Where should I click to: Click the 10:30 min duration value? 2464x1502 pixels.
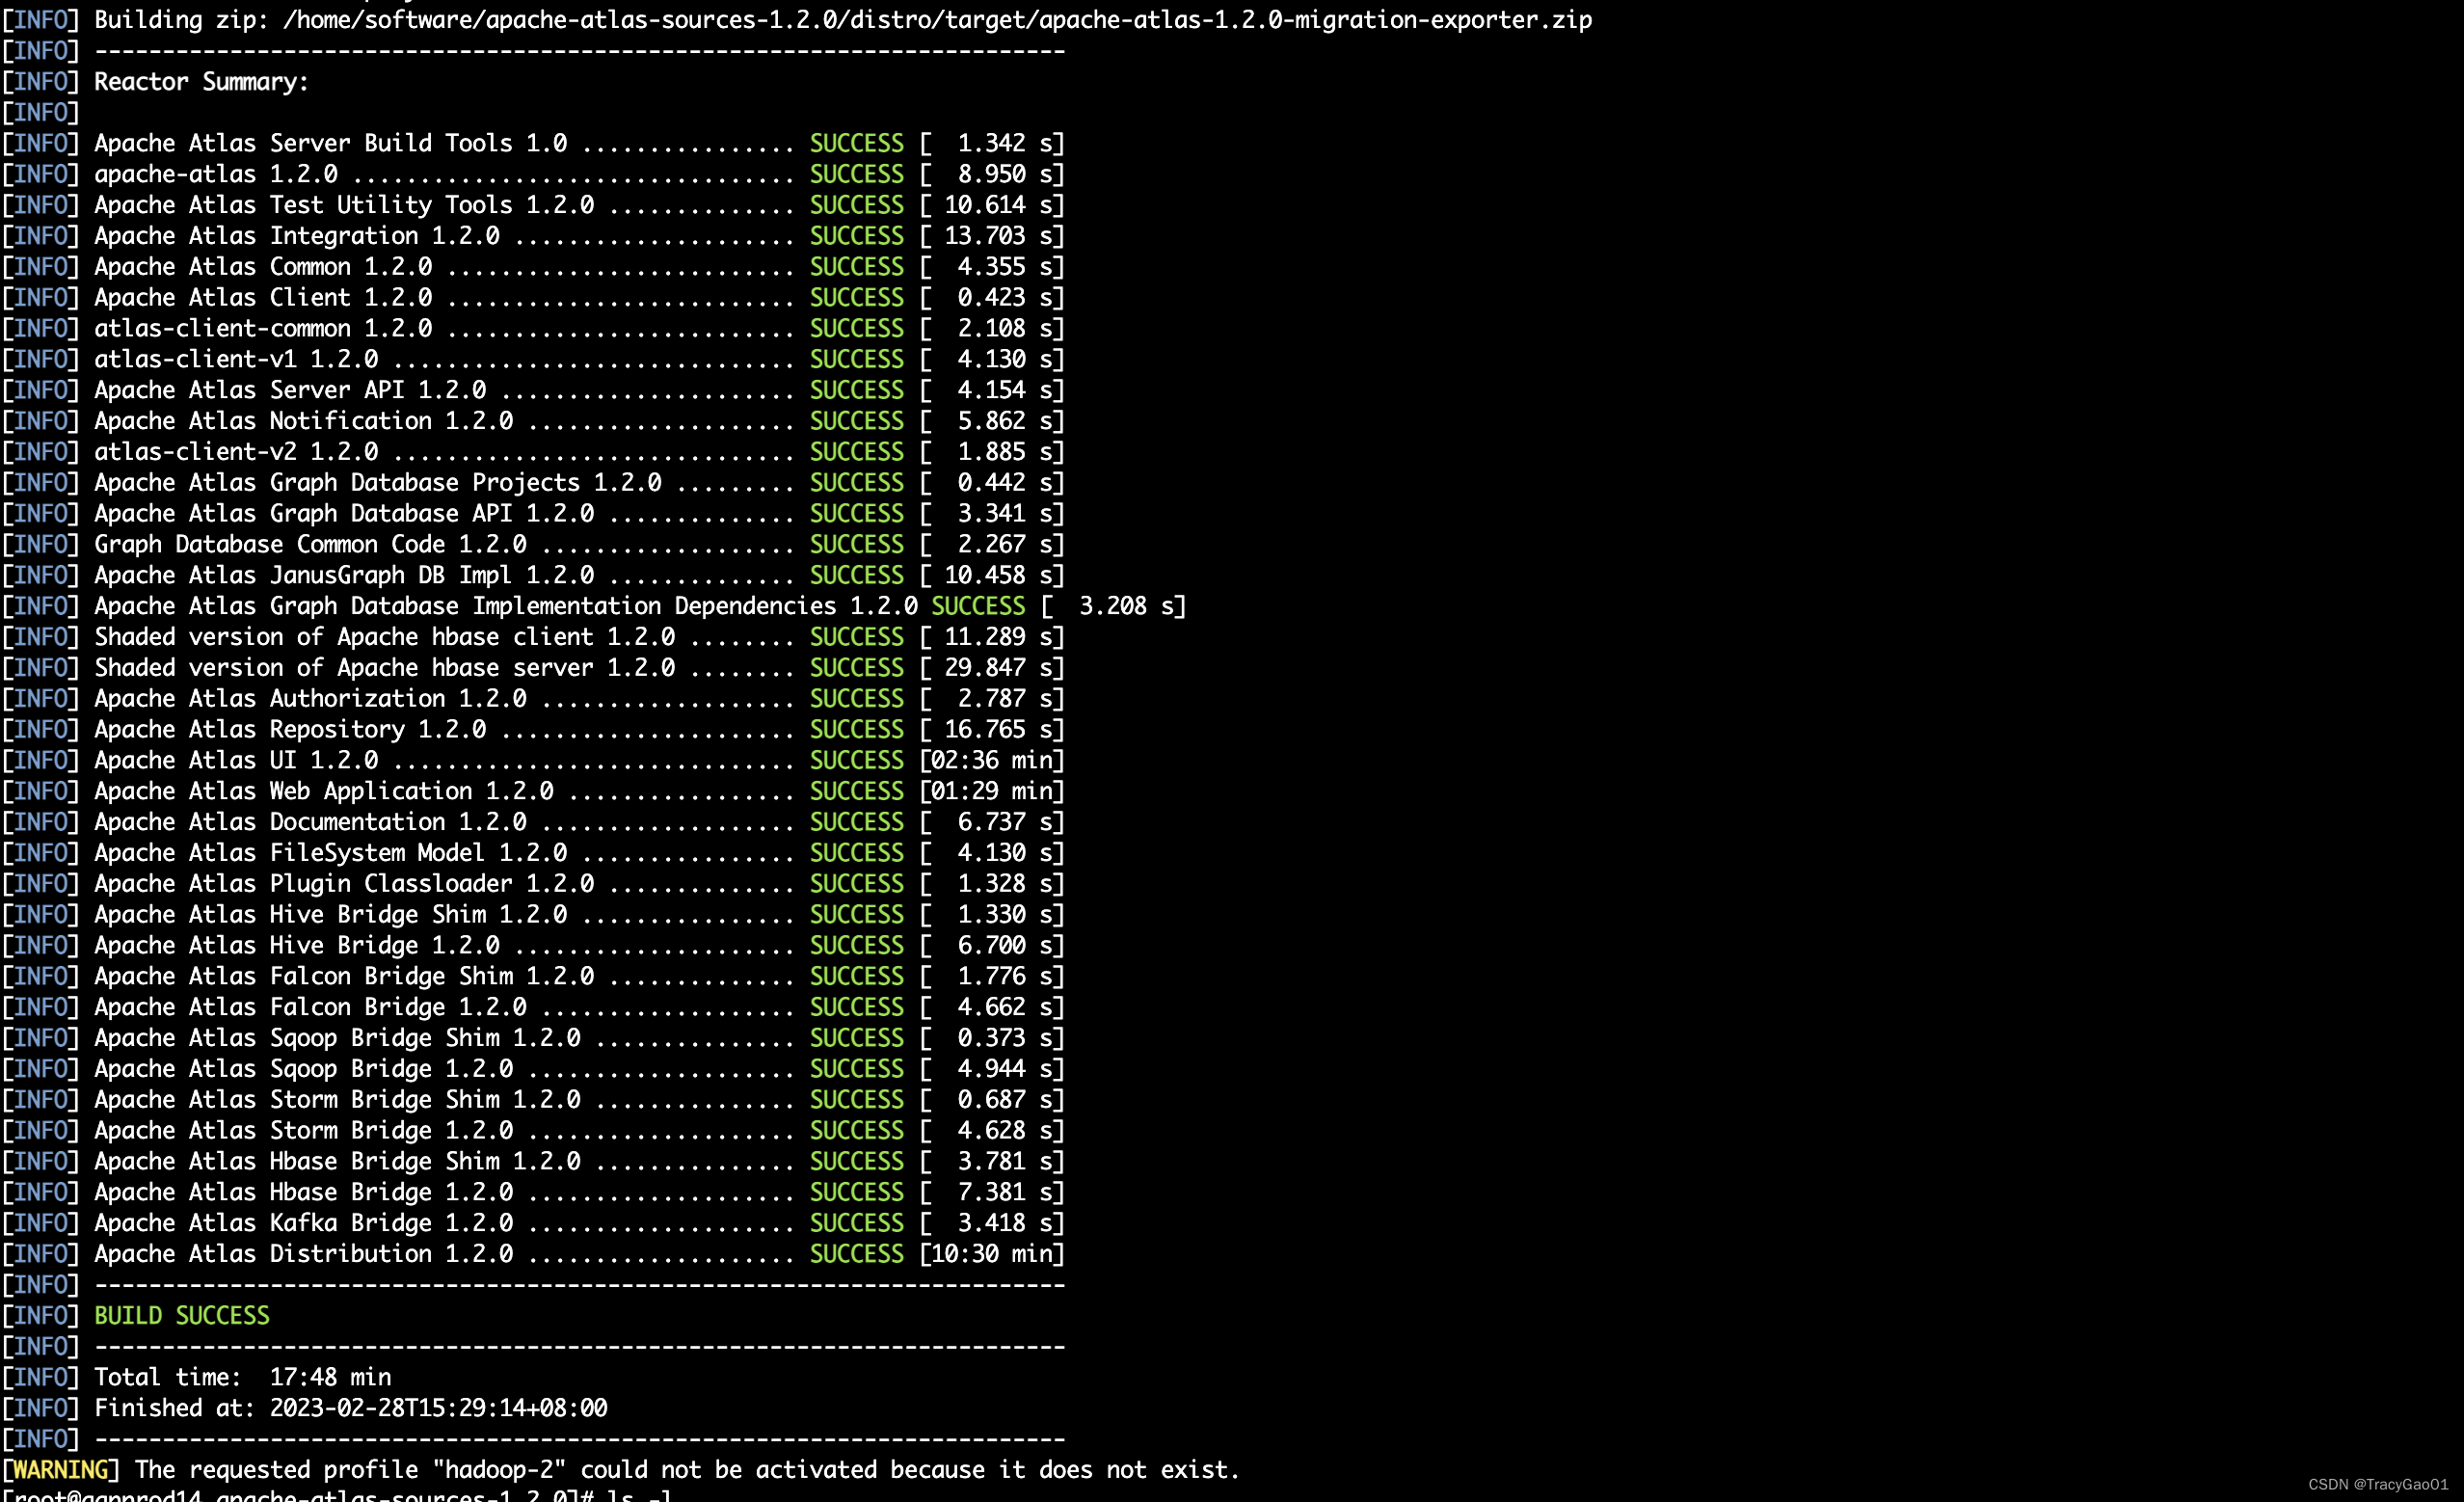(x=993, y=1254)
